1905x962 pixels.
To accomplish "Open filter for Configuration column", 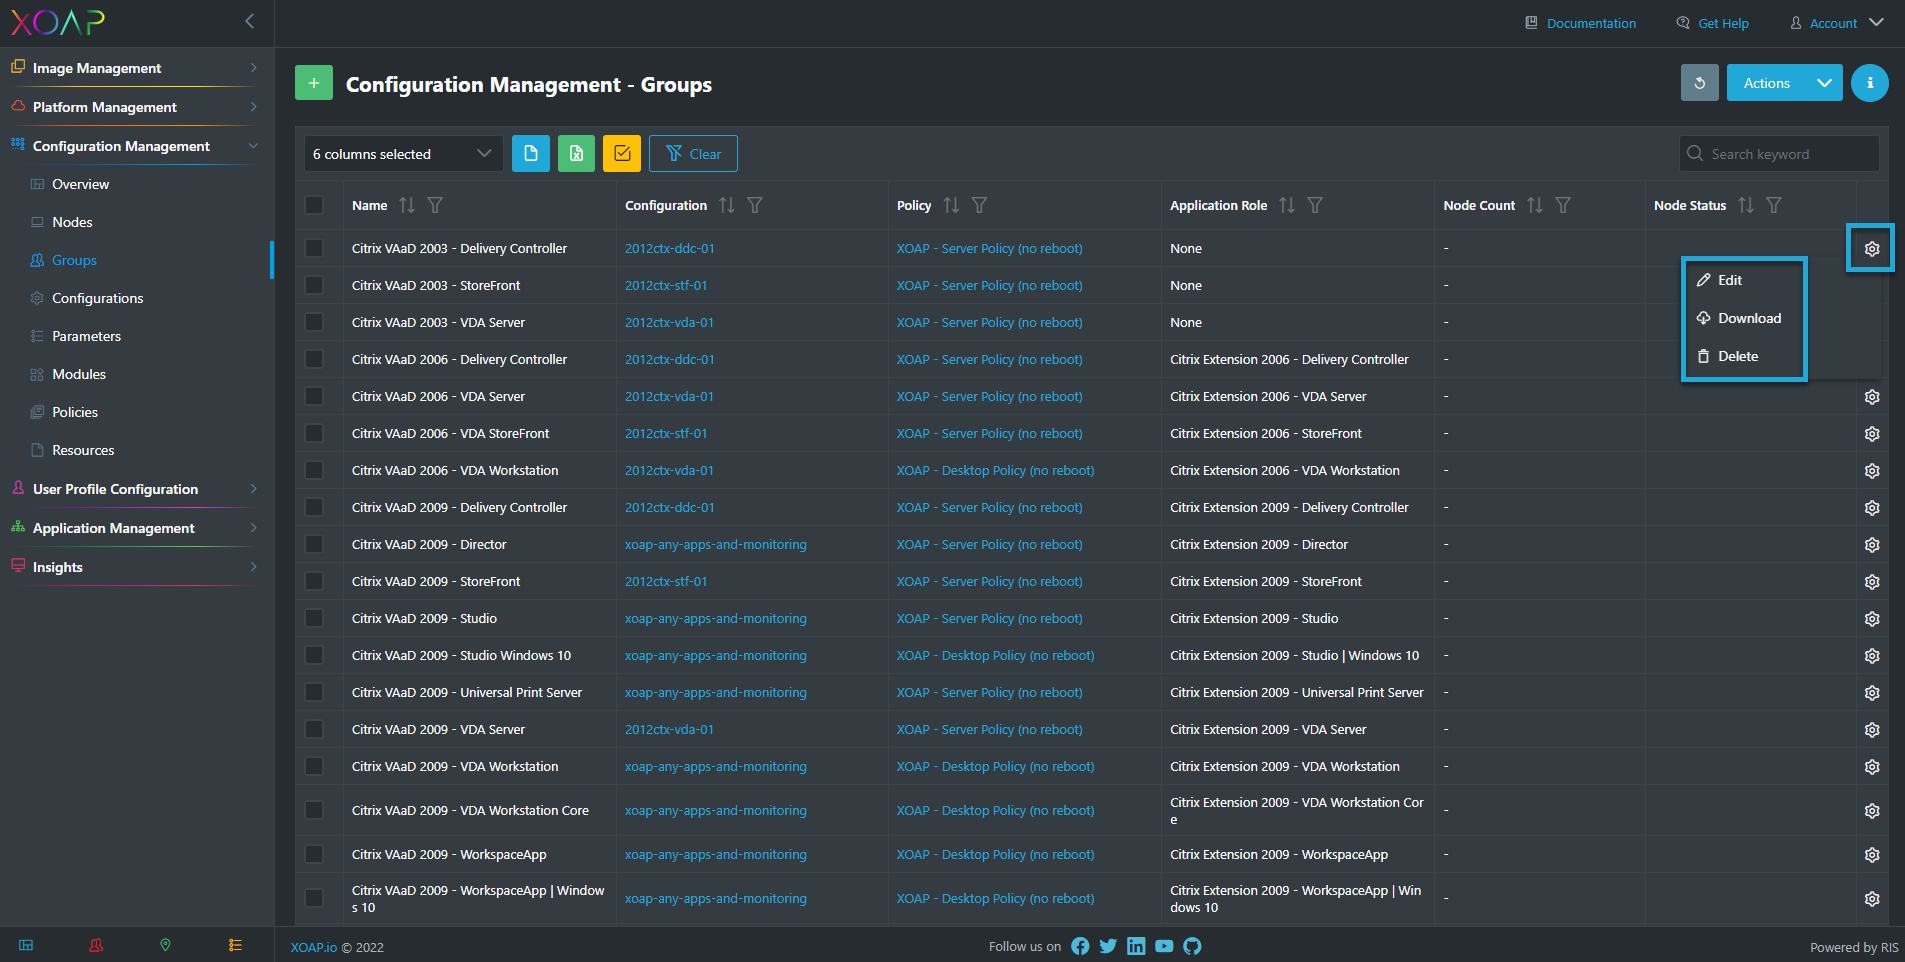I will pos(755,205).
